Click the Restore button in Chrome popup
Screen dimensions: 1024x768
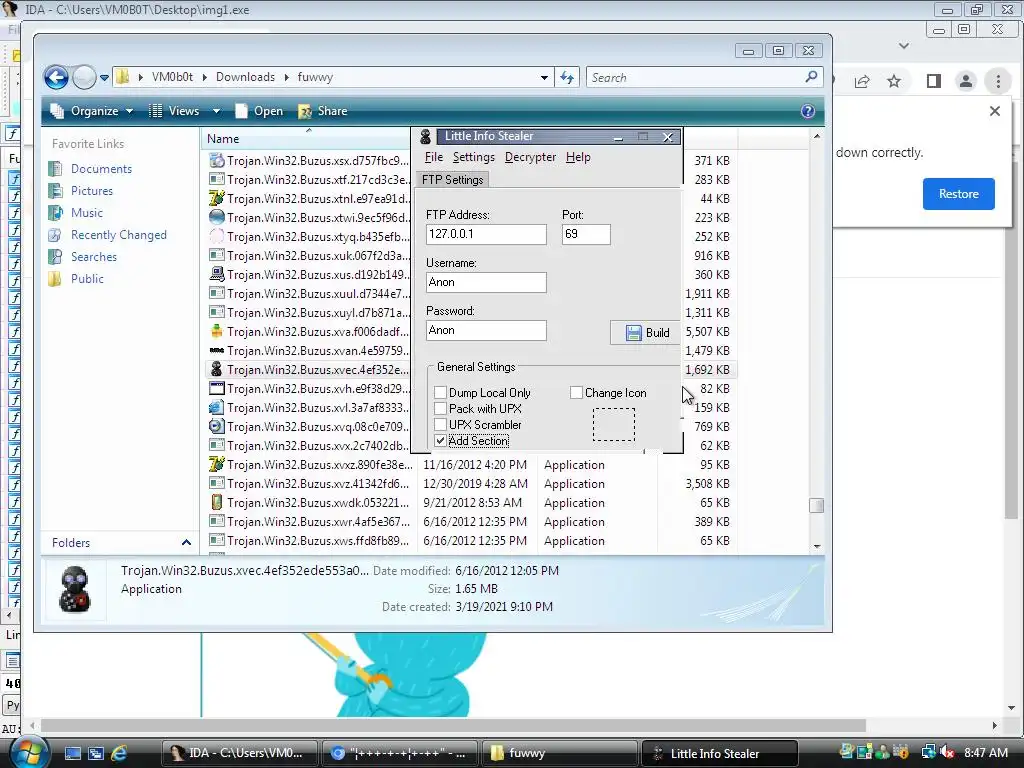[x=959, y=194]
